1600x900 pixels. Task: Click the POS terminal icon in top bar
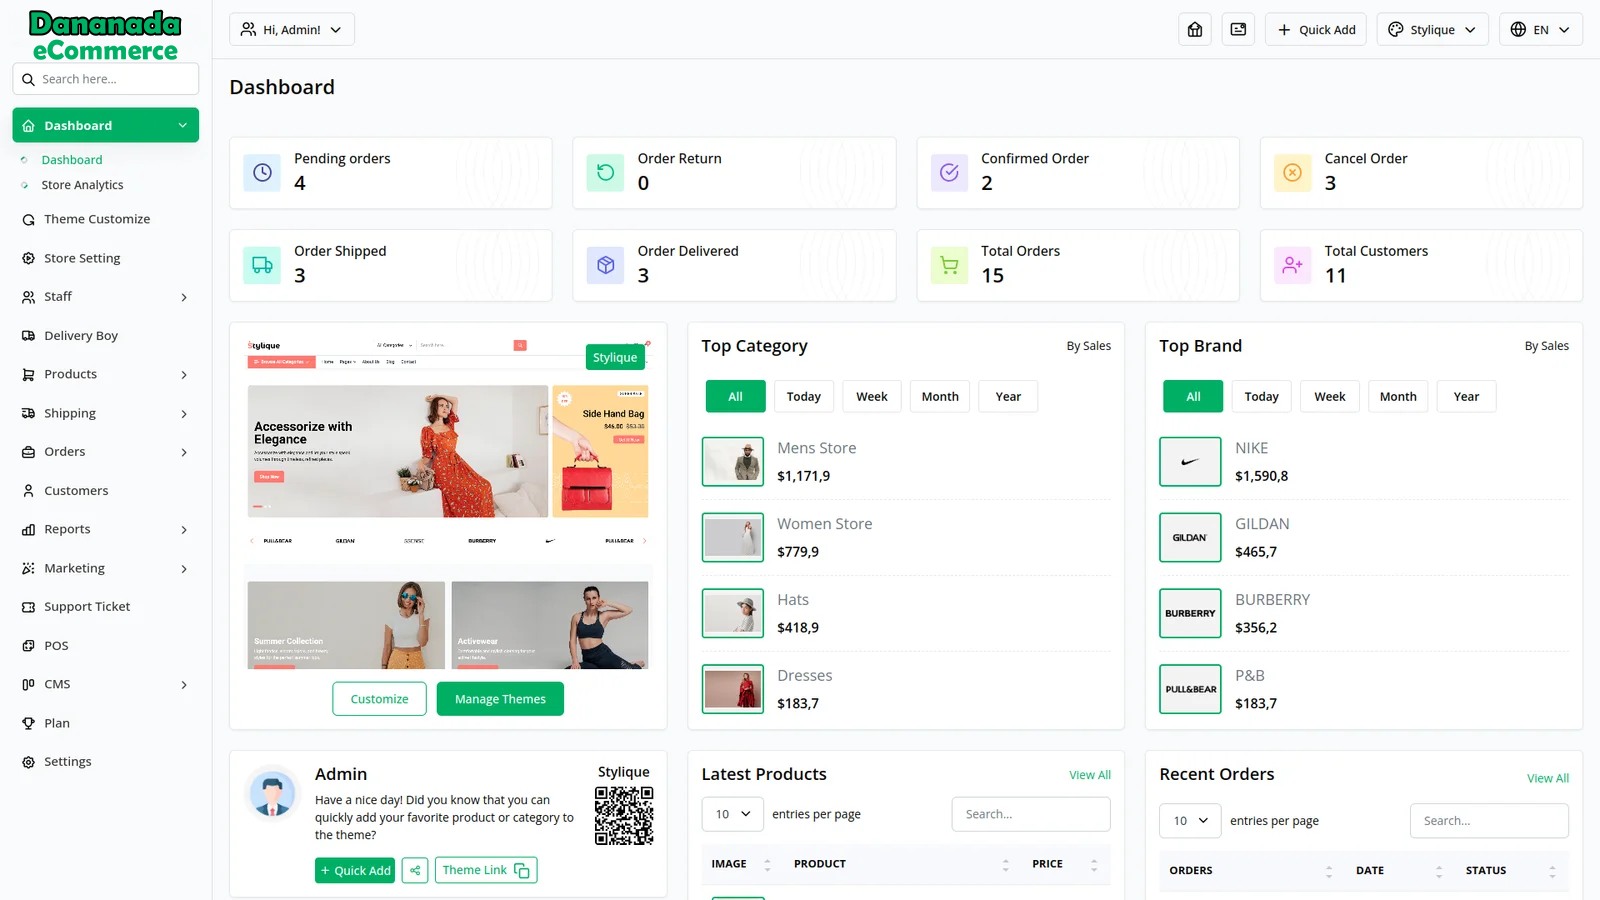coord(1238,30)
